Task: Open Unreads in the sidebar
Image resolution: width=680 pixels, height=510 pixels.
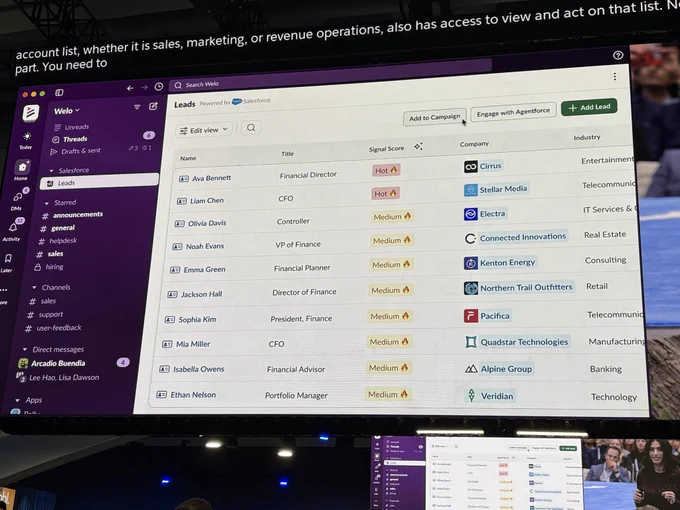Action: [x=72, y=127]
